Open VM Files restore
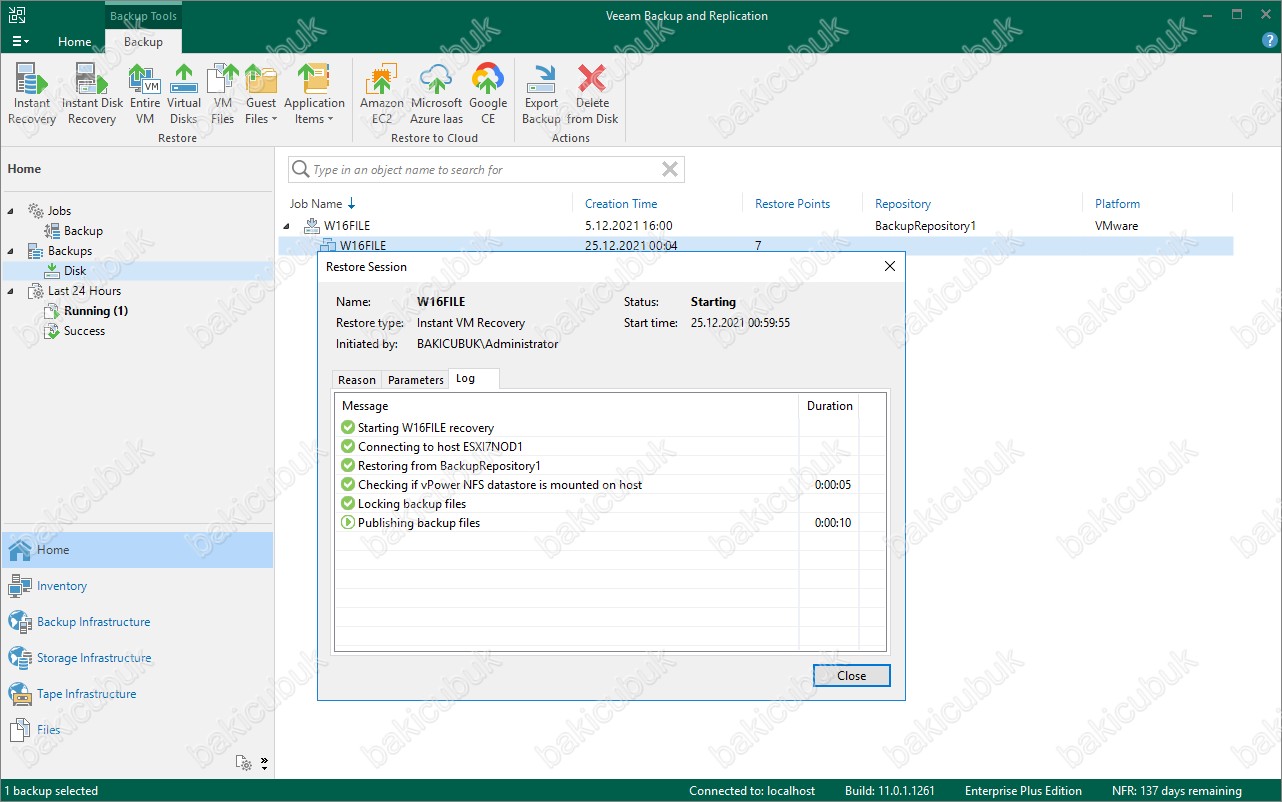 [222, 95]
